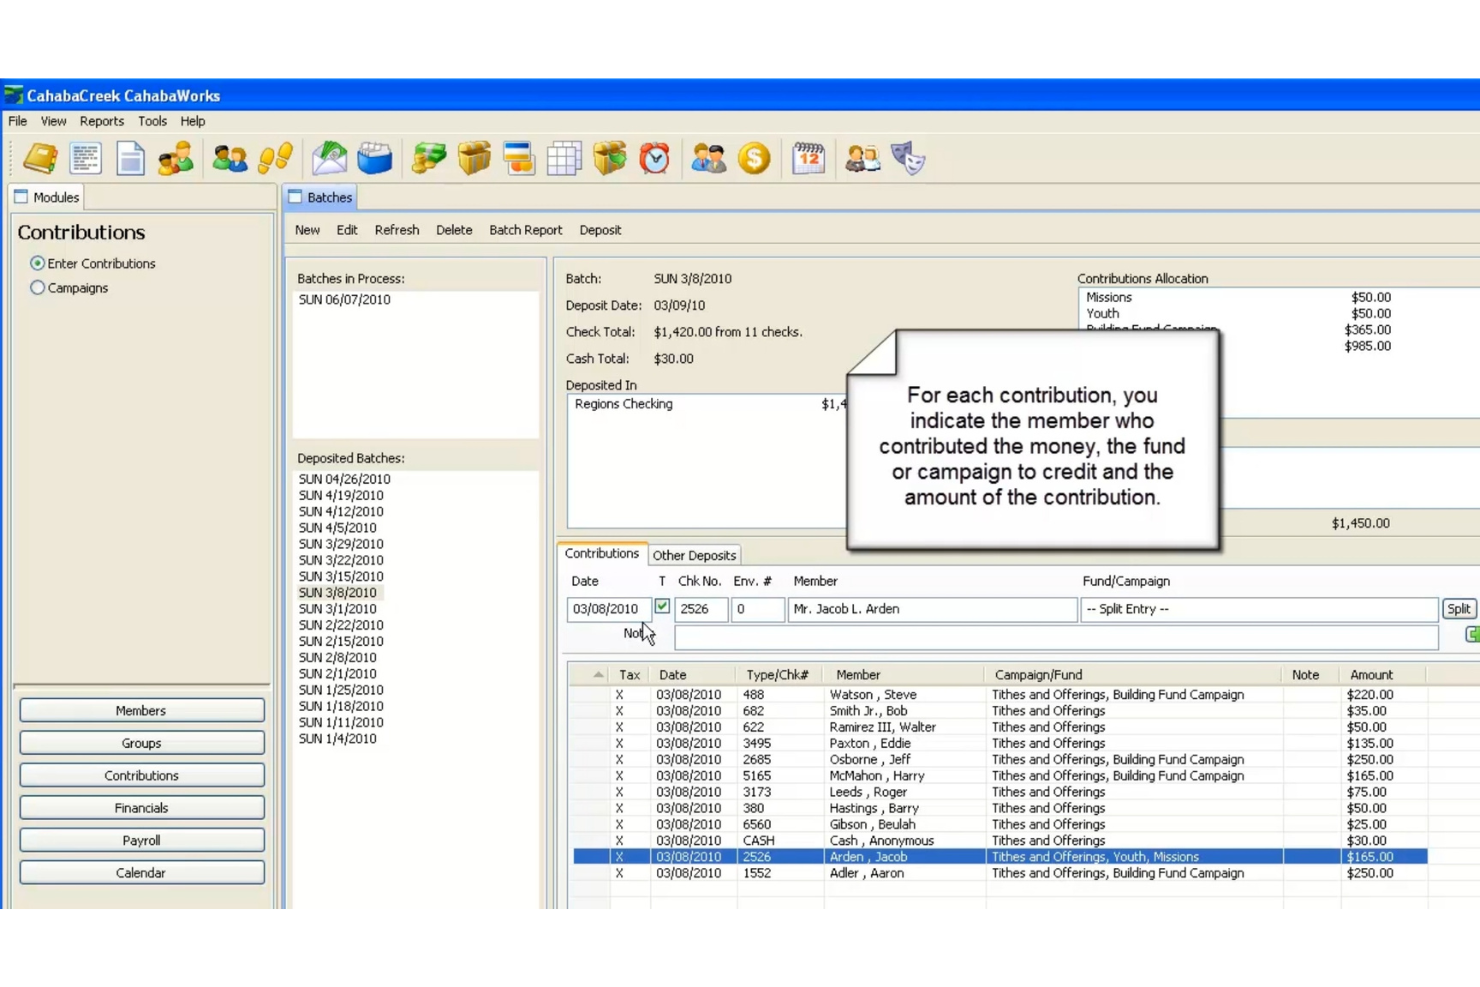Open the Financials module button
The width and height of the screenshot is (1480, 987).
(x=142, y=808)
